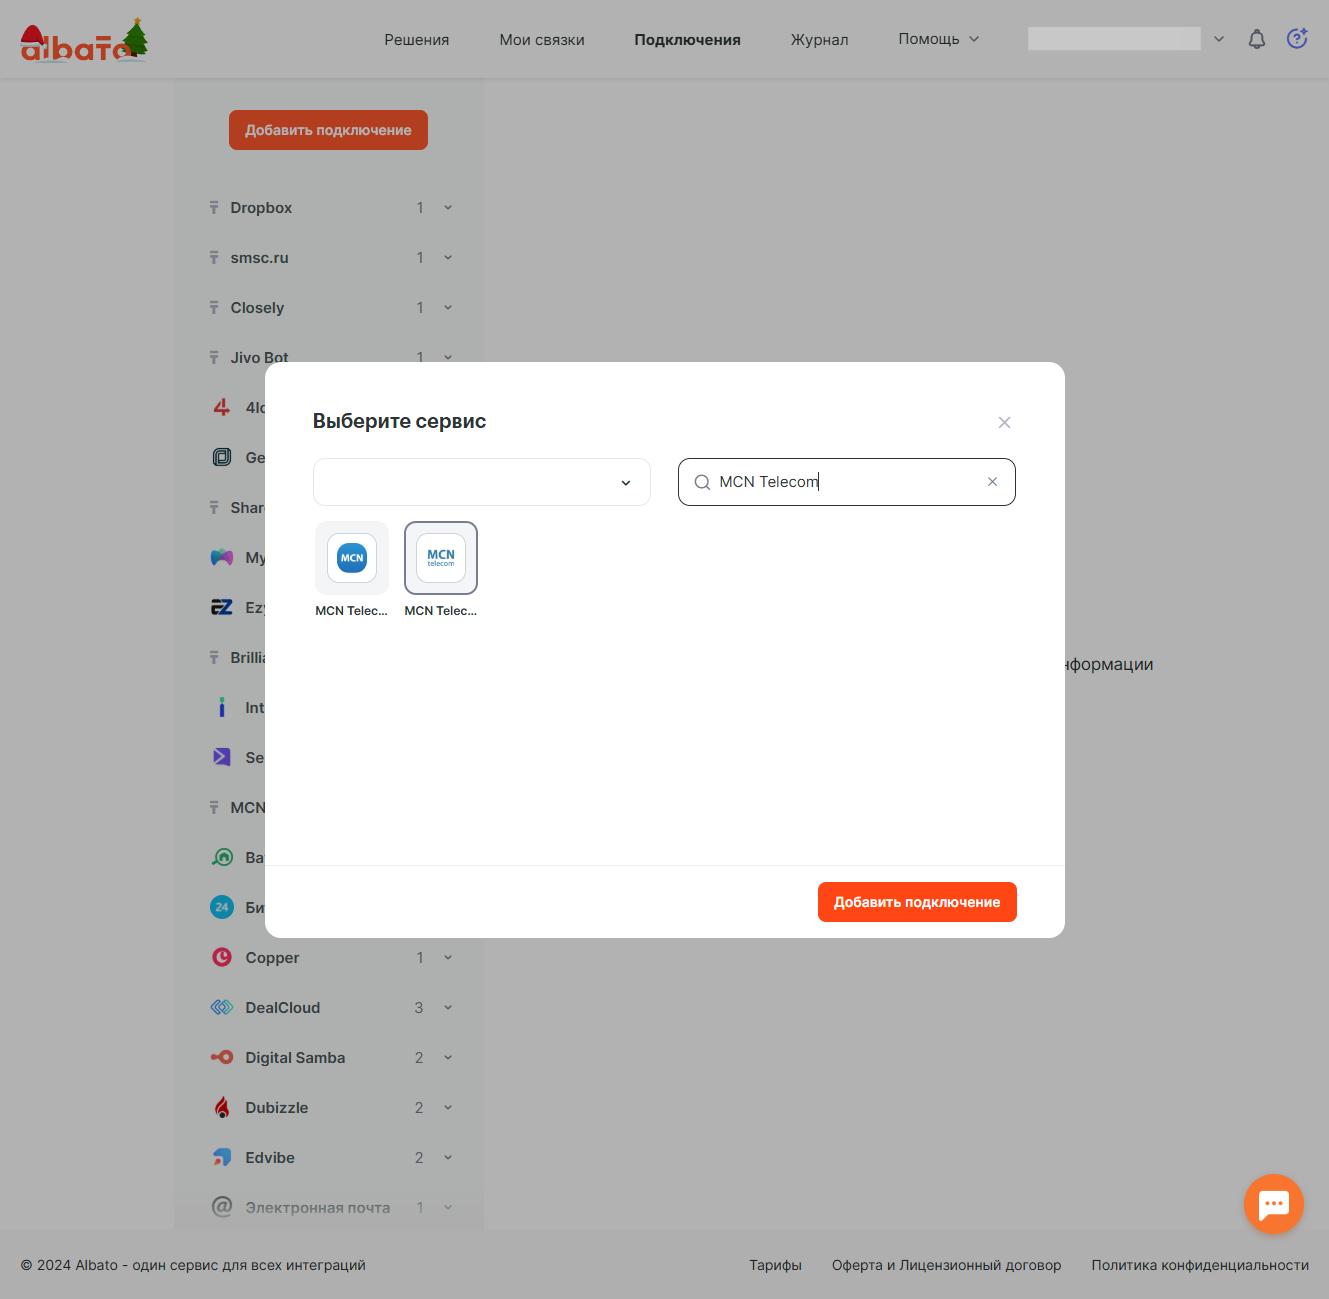The width and height of the screenshot is (1329, 1299).
Task: Open the Мои связки page
Action: pos(542,40)
